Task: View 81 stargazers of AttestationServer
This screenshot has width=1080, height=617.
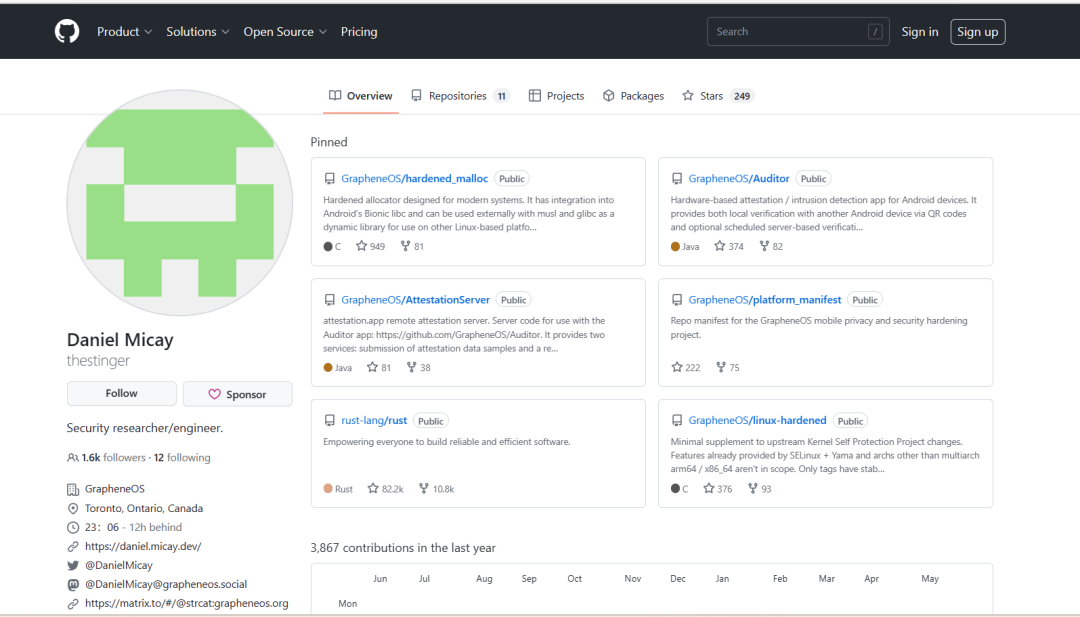Action: [x=379, y=367]
